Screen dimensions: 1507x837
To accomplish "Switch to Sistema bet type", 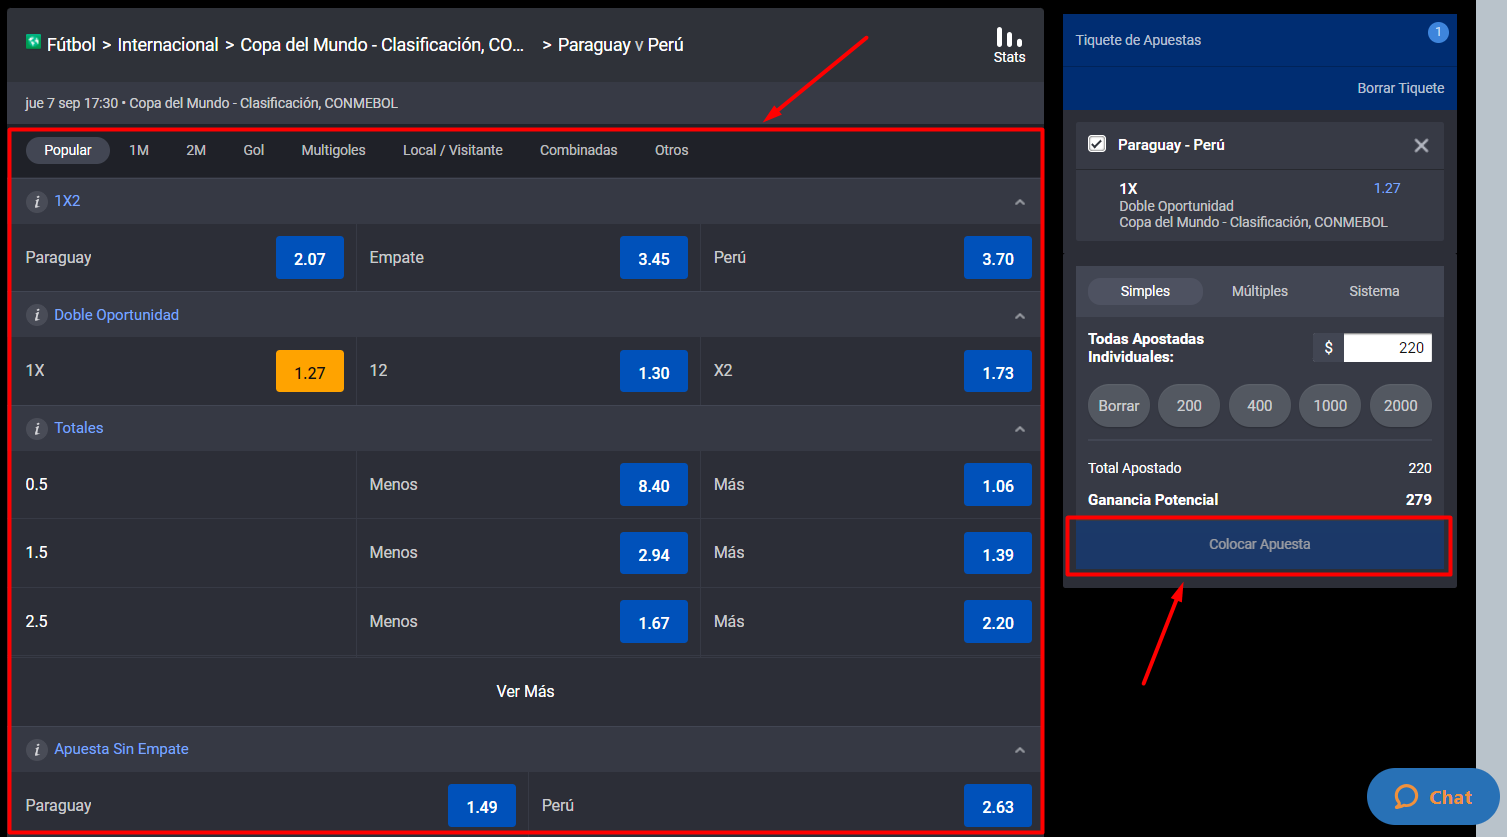I will (x=1374, y=291).
